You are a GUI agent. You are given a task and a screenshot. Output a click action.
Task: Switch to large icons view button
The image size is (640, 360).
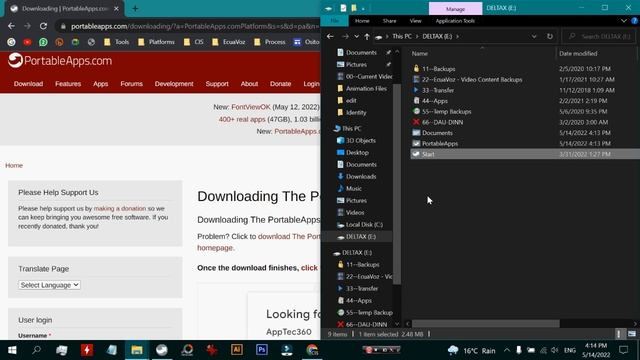click(632, 334)
